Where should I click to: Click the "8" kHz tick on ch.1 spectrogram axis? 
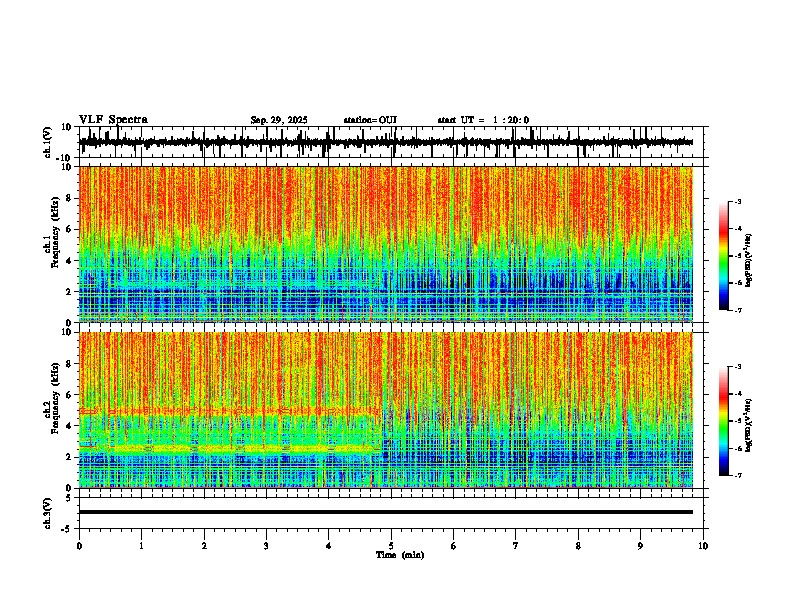pyautogui.click(x=70, y=198)
